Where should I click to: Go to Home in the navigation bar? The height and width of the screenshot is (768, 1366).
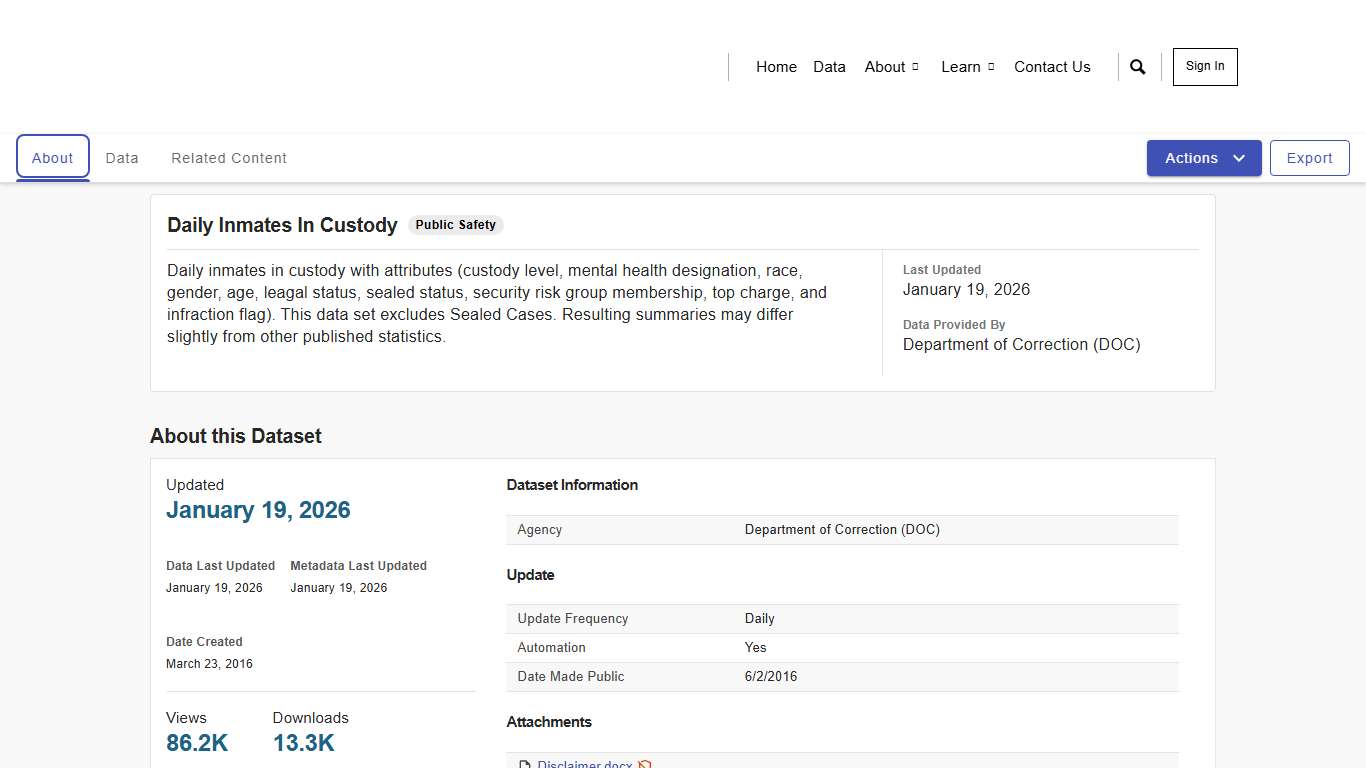[776, 67]
